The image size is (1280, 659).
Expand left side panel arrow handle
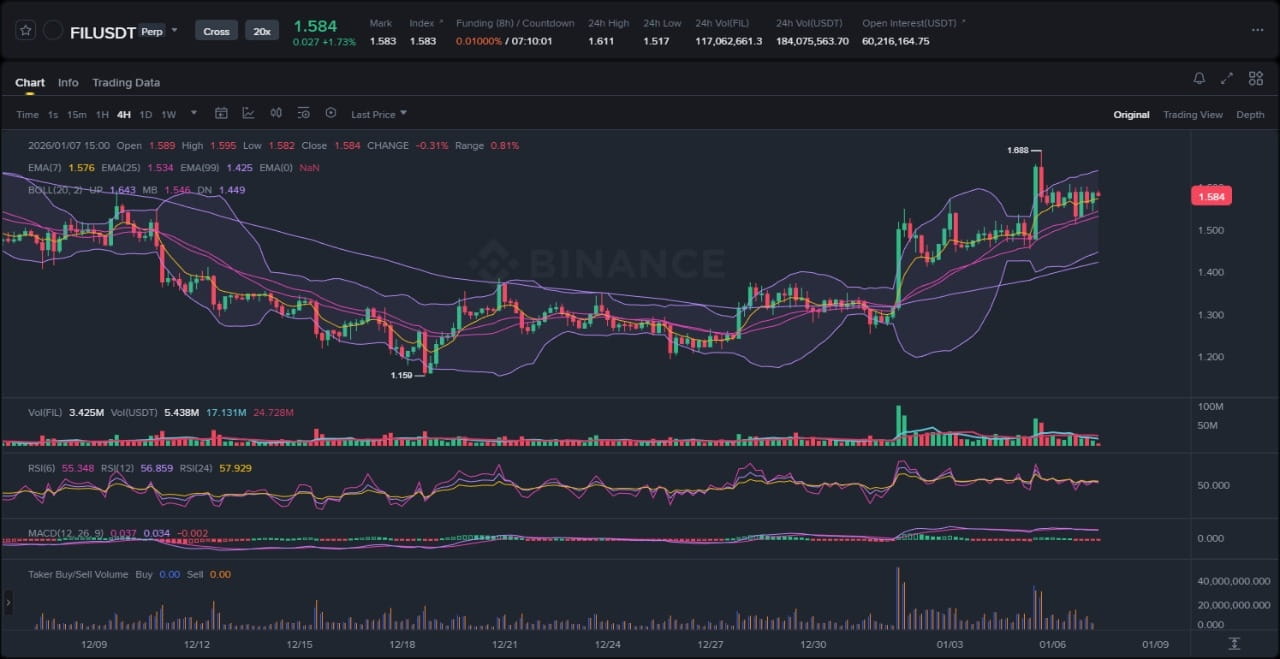[8, 602]
